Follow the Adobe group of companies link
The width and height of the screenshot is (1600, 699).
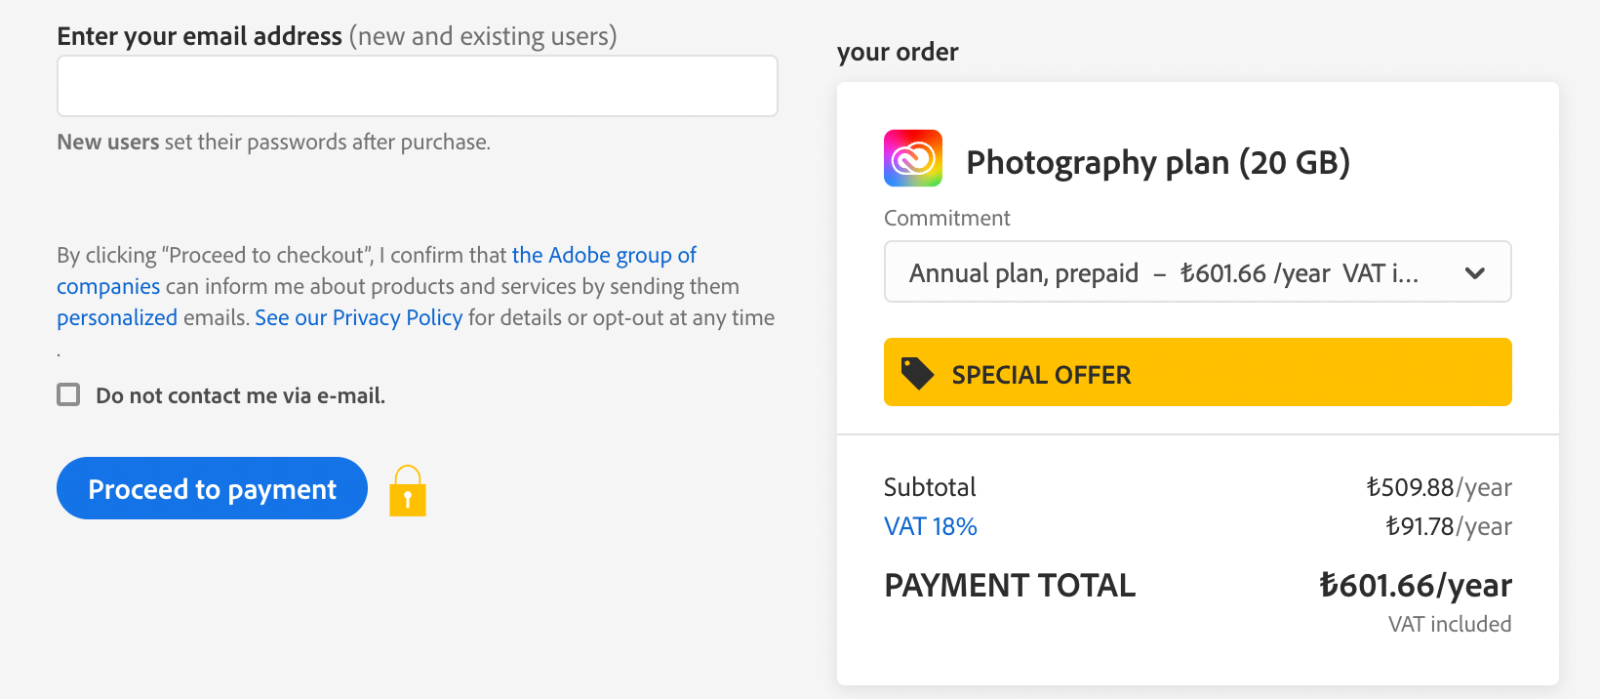point(604,255)
